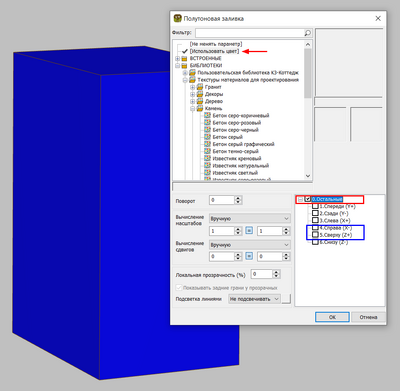The height and width of the screenshot is (391, 400).
Task: Click highlight color button beside Не подсвечивать
Action: 286,299
